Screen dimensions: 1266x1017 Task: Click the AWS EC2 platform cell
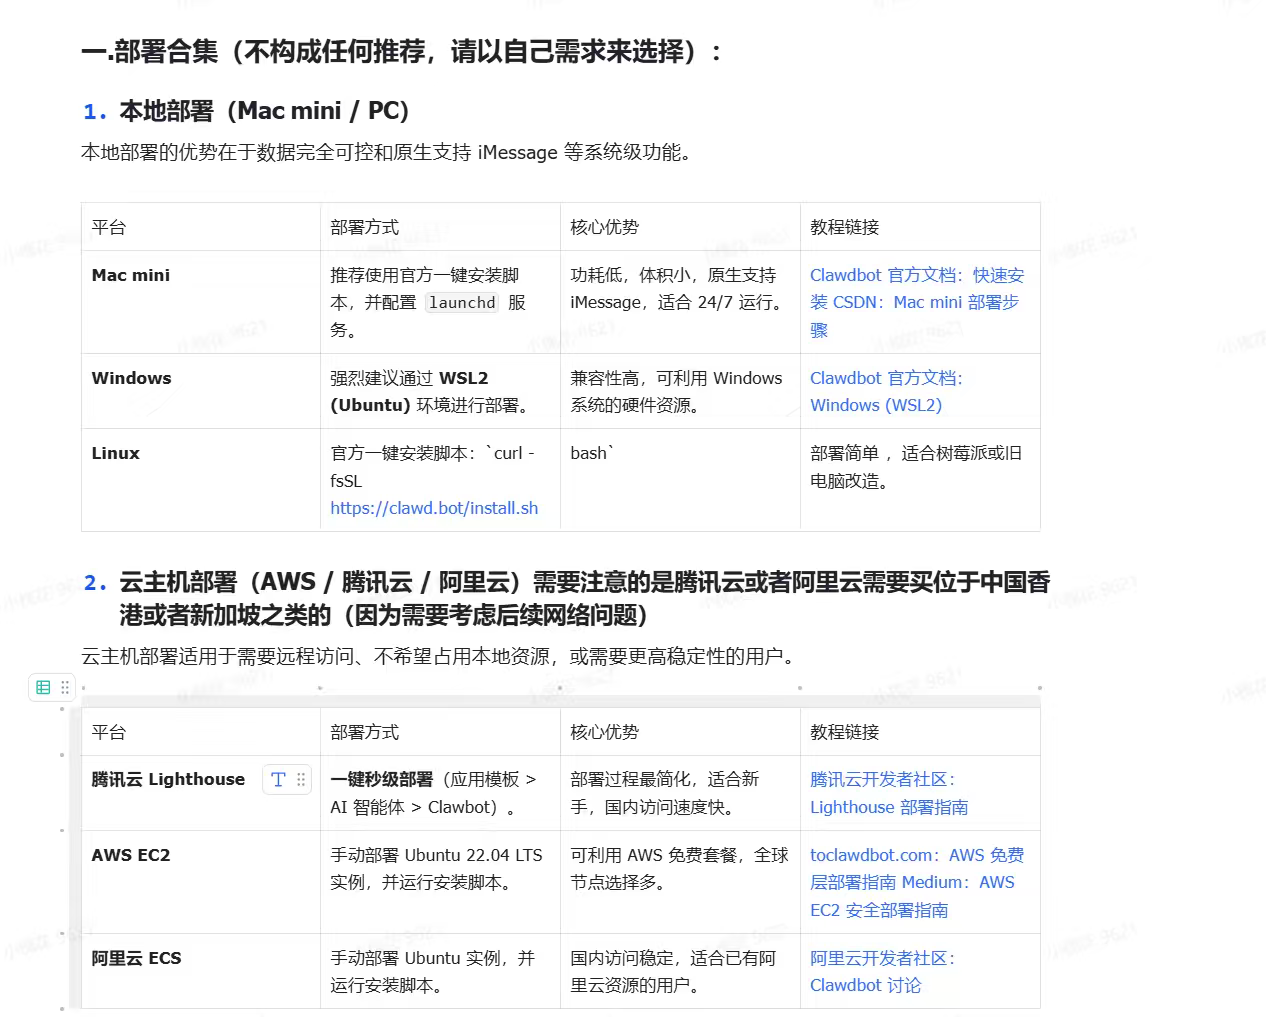(x=131, y=855)
